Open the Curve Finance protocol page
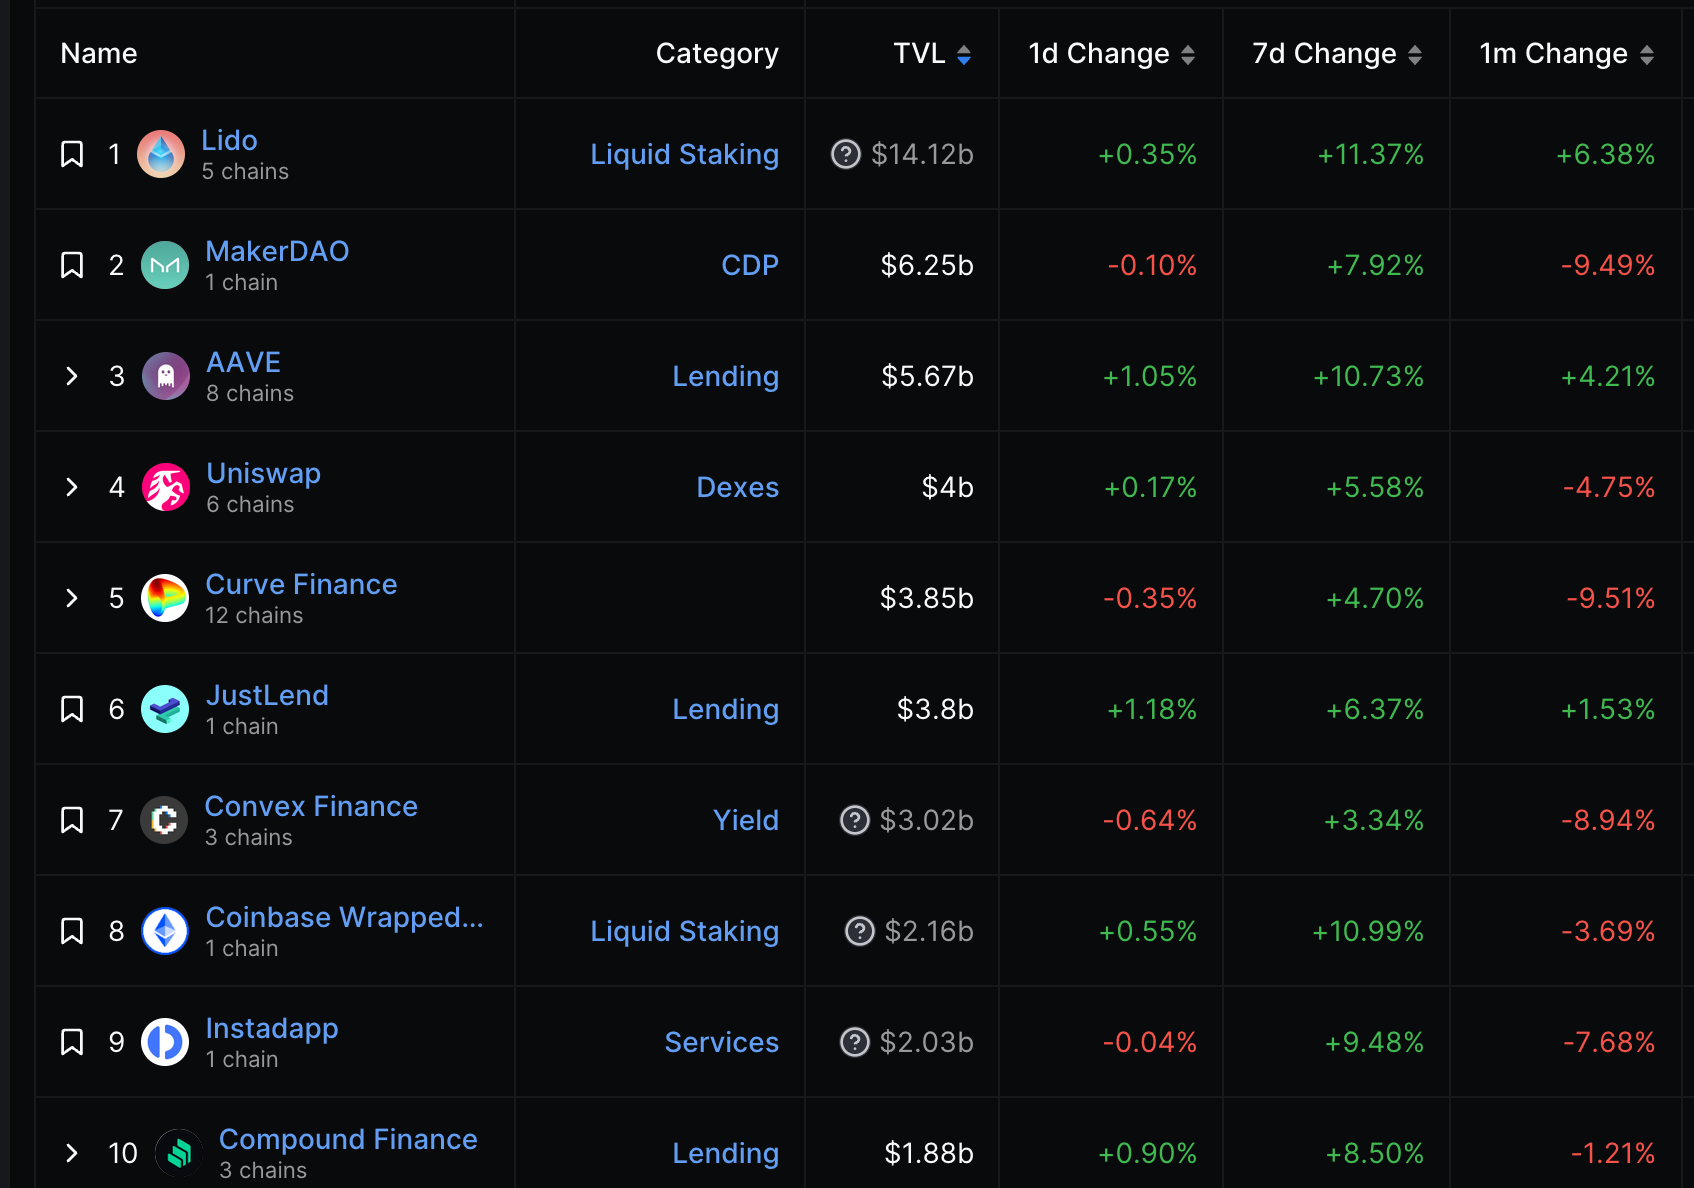Viewport: 1694px width, 1188px height. click(301, 584)
